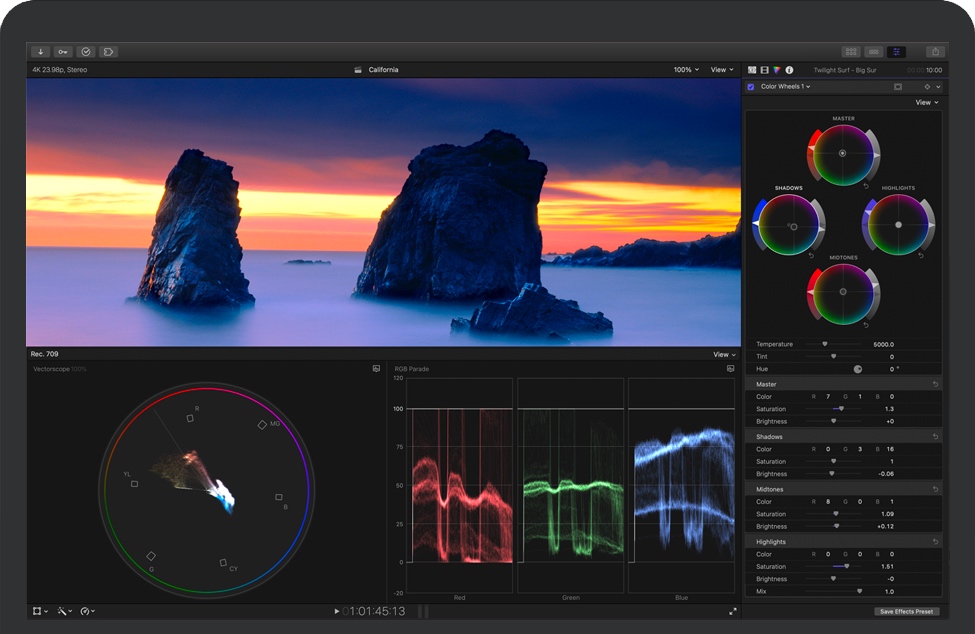
Task: Click the Save Effects Preset button
Action: [906, 611]
